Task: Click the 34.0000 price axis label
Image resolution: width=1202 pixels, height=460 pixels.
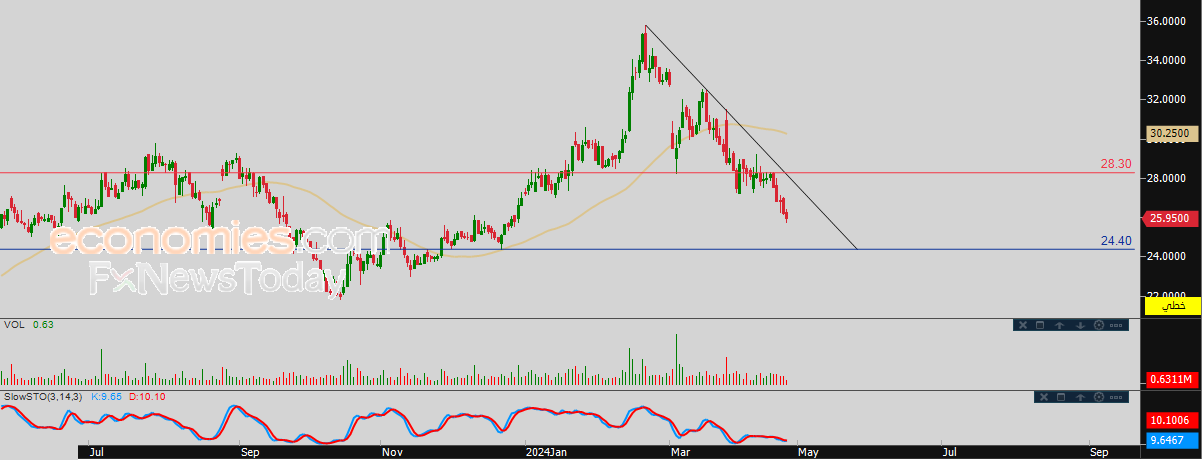Action: (1167, 60)
